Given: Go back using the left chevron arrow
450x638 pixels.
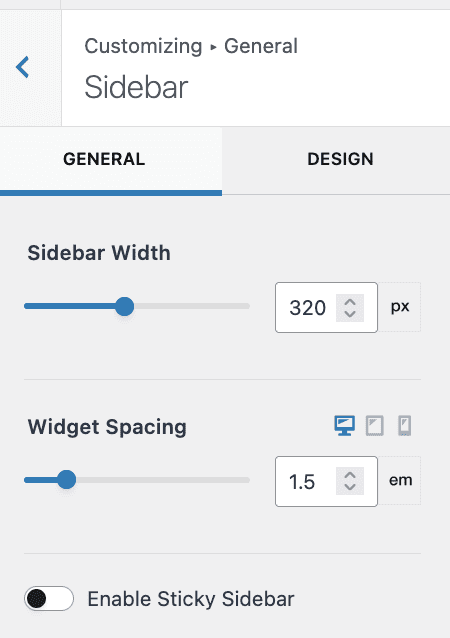Looking at the screenshot, I should pos(23,67).
